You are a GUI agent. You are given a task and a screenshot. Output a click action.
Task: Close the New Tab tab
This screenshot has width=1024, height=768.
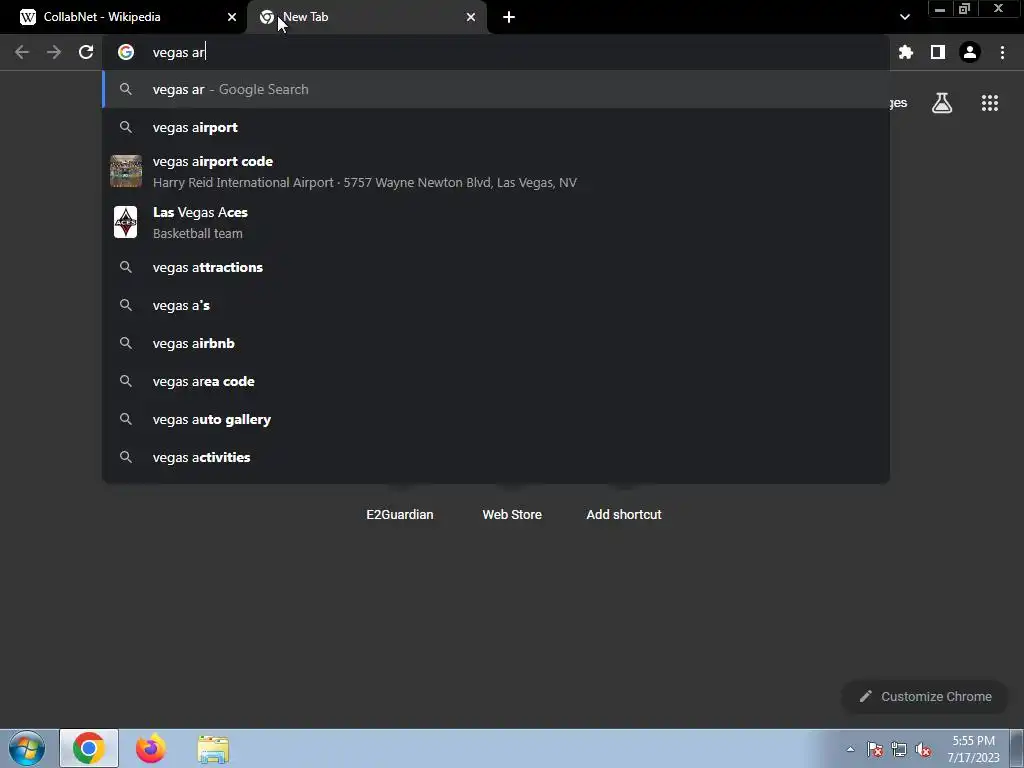471,17
